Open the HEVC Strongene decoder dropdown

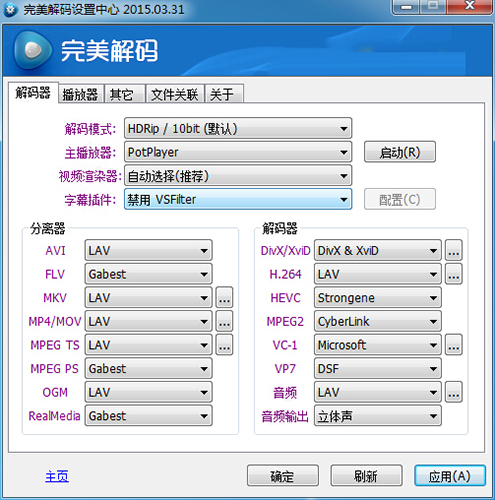378,297
